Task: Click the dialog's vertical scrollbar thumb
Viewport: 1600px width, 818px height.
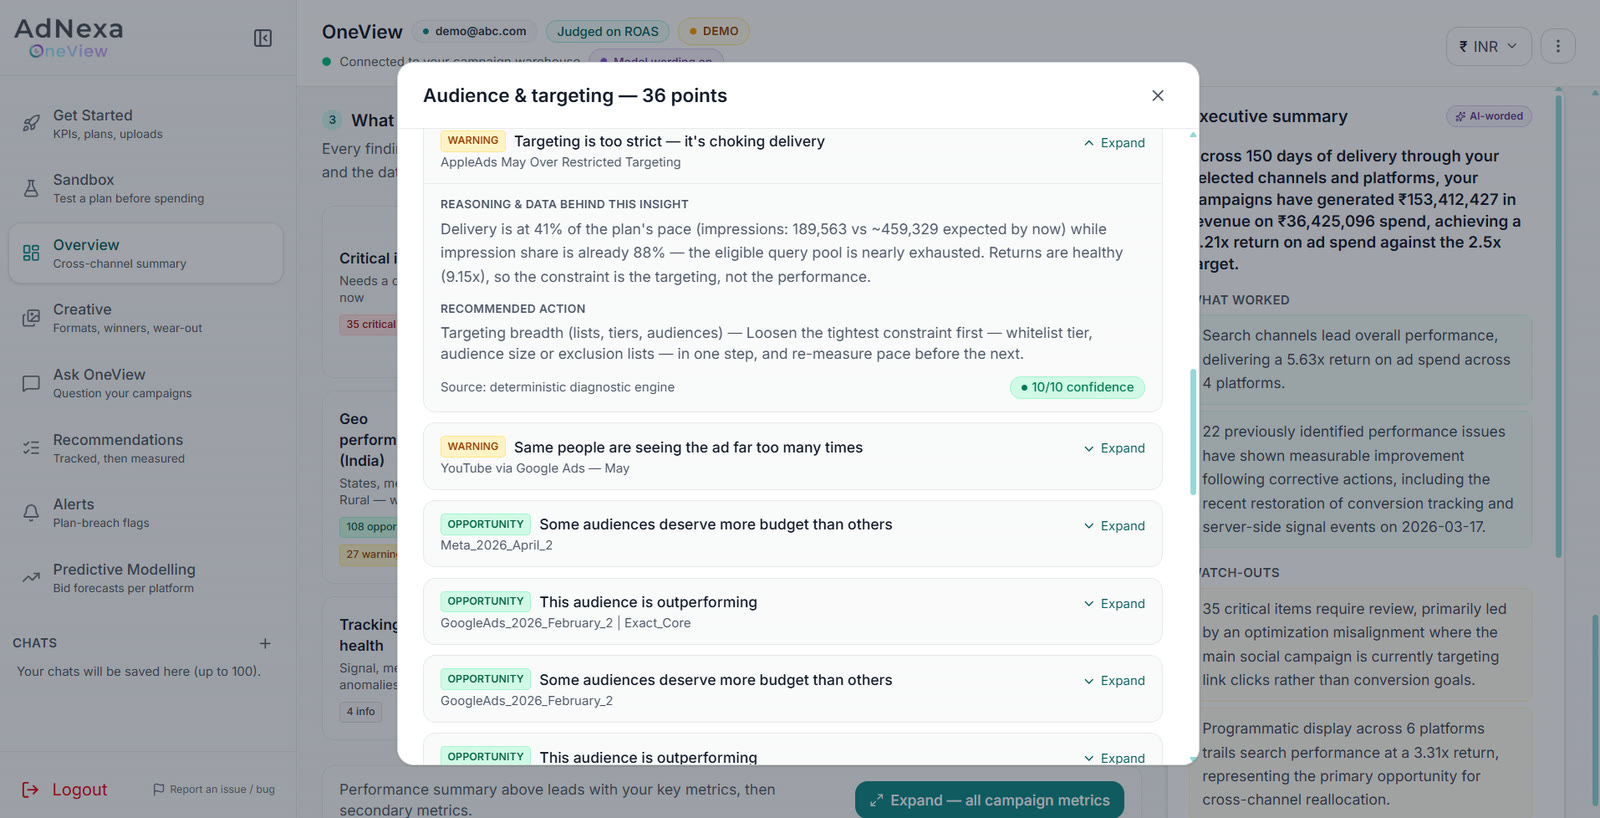Action: click(1193, 432)
